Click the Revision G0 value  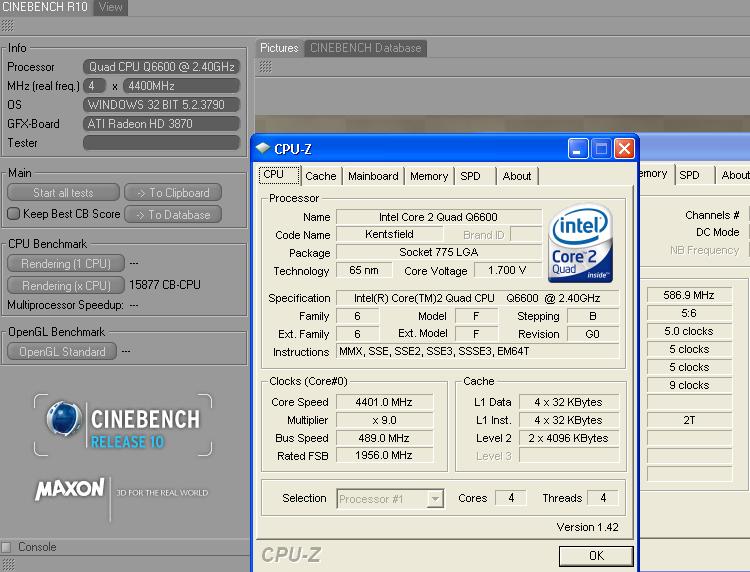coord(593,334)
